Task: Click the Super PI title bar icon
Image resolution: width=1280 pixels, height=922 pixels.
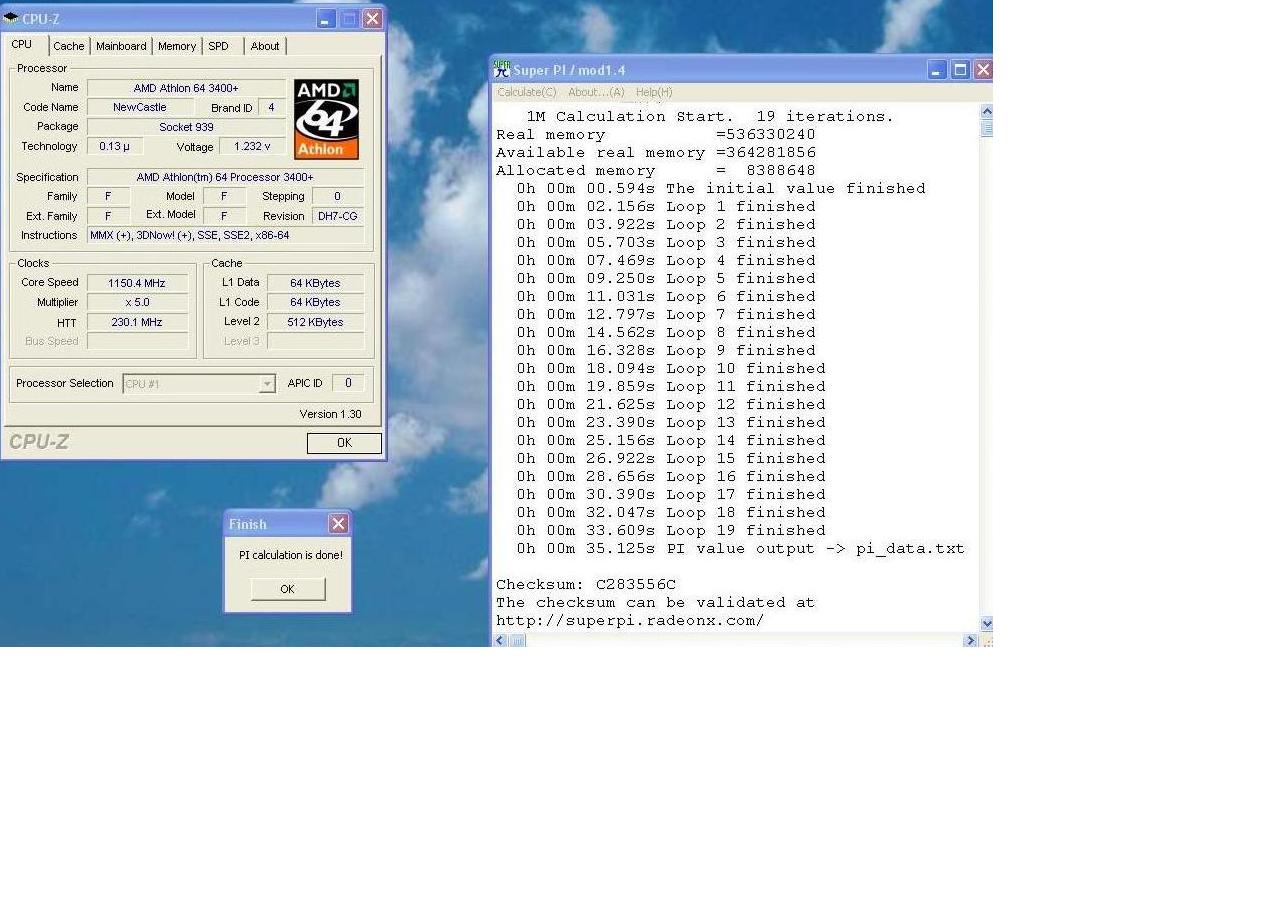Action: 502,69
